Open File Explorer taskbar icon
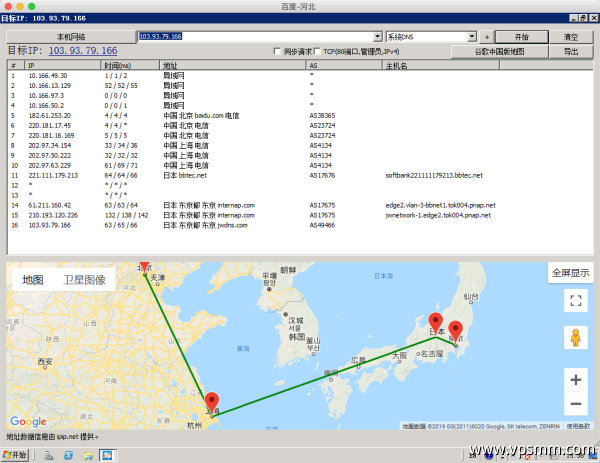This screenshot has width=600, height=463. coord(89,455)
